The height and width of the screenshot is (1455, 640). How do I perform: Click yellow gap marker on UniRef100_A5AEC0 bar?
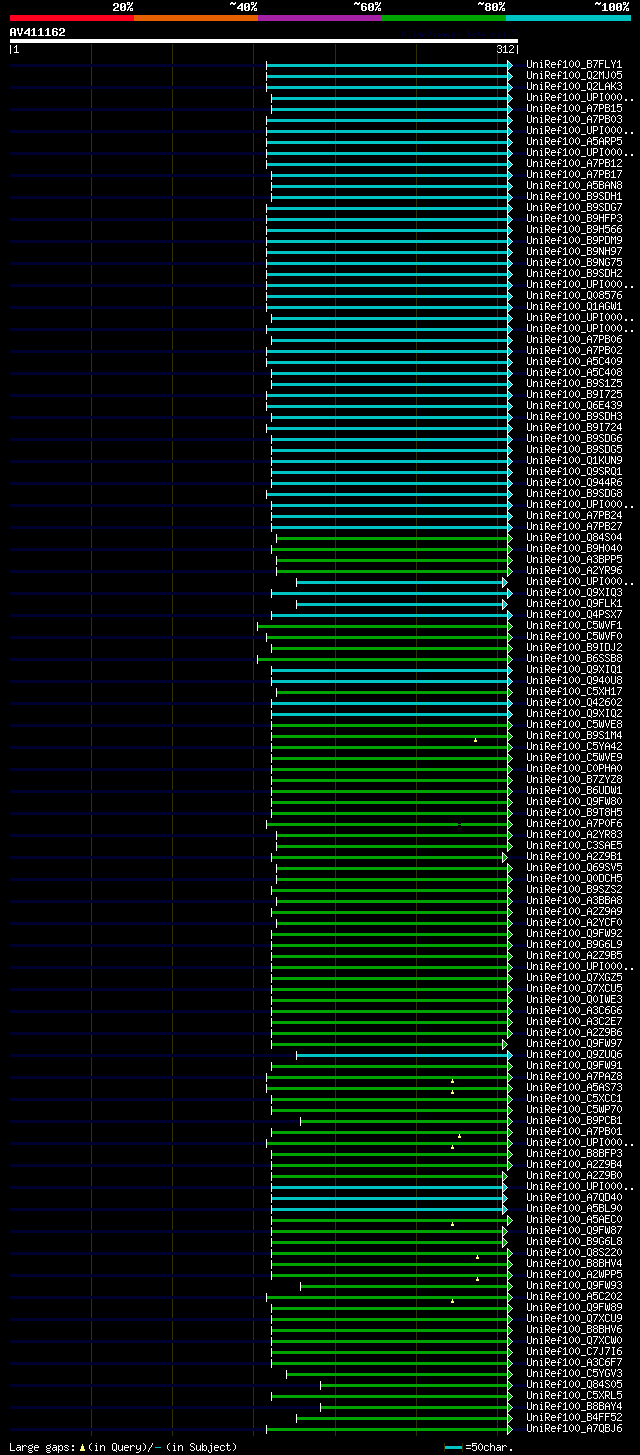pyautogui.click(x=452, y=1224)
